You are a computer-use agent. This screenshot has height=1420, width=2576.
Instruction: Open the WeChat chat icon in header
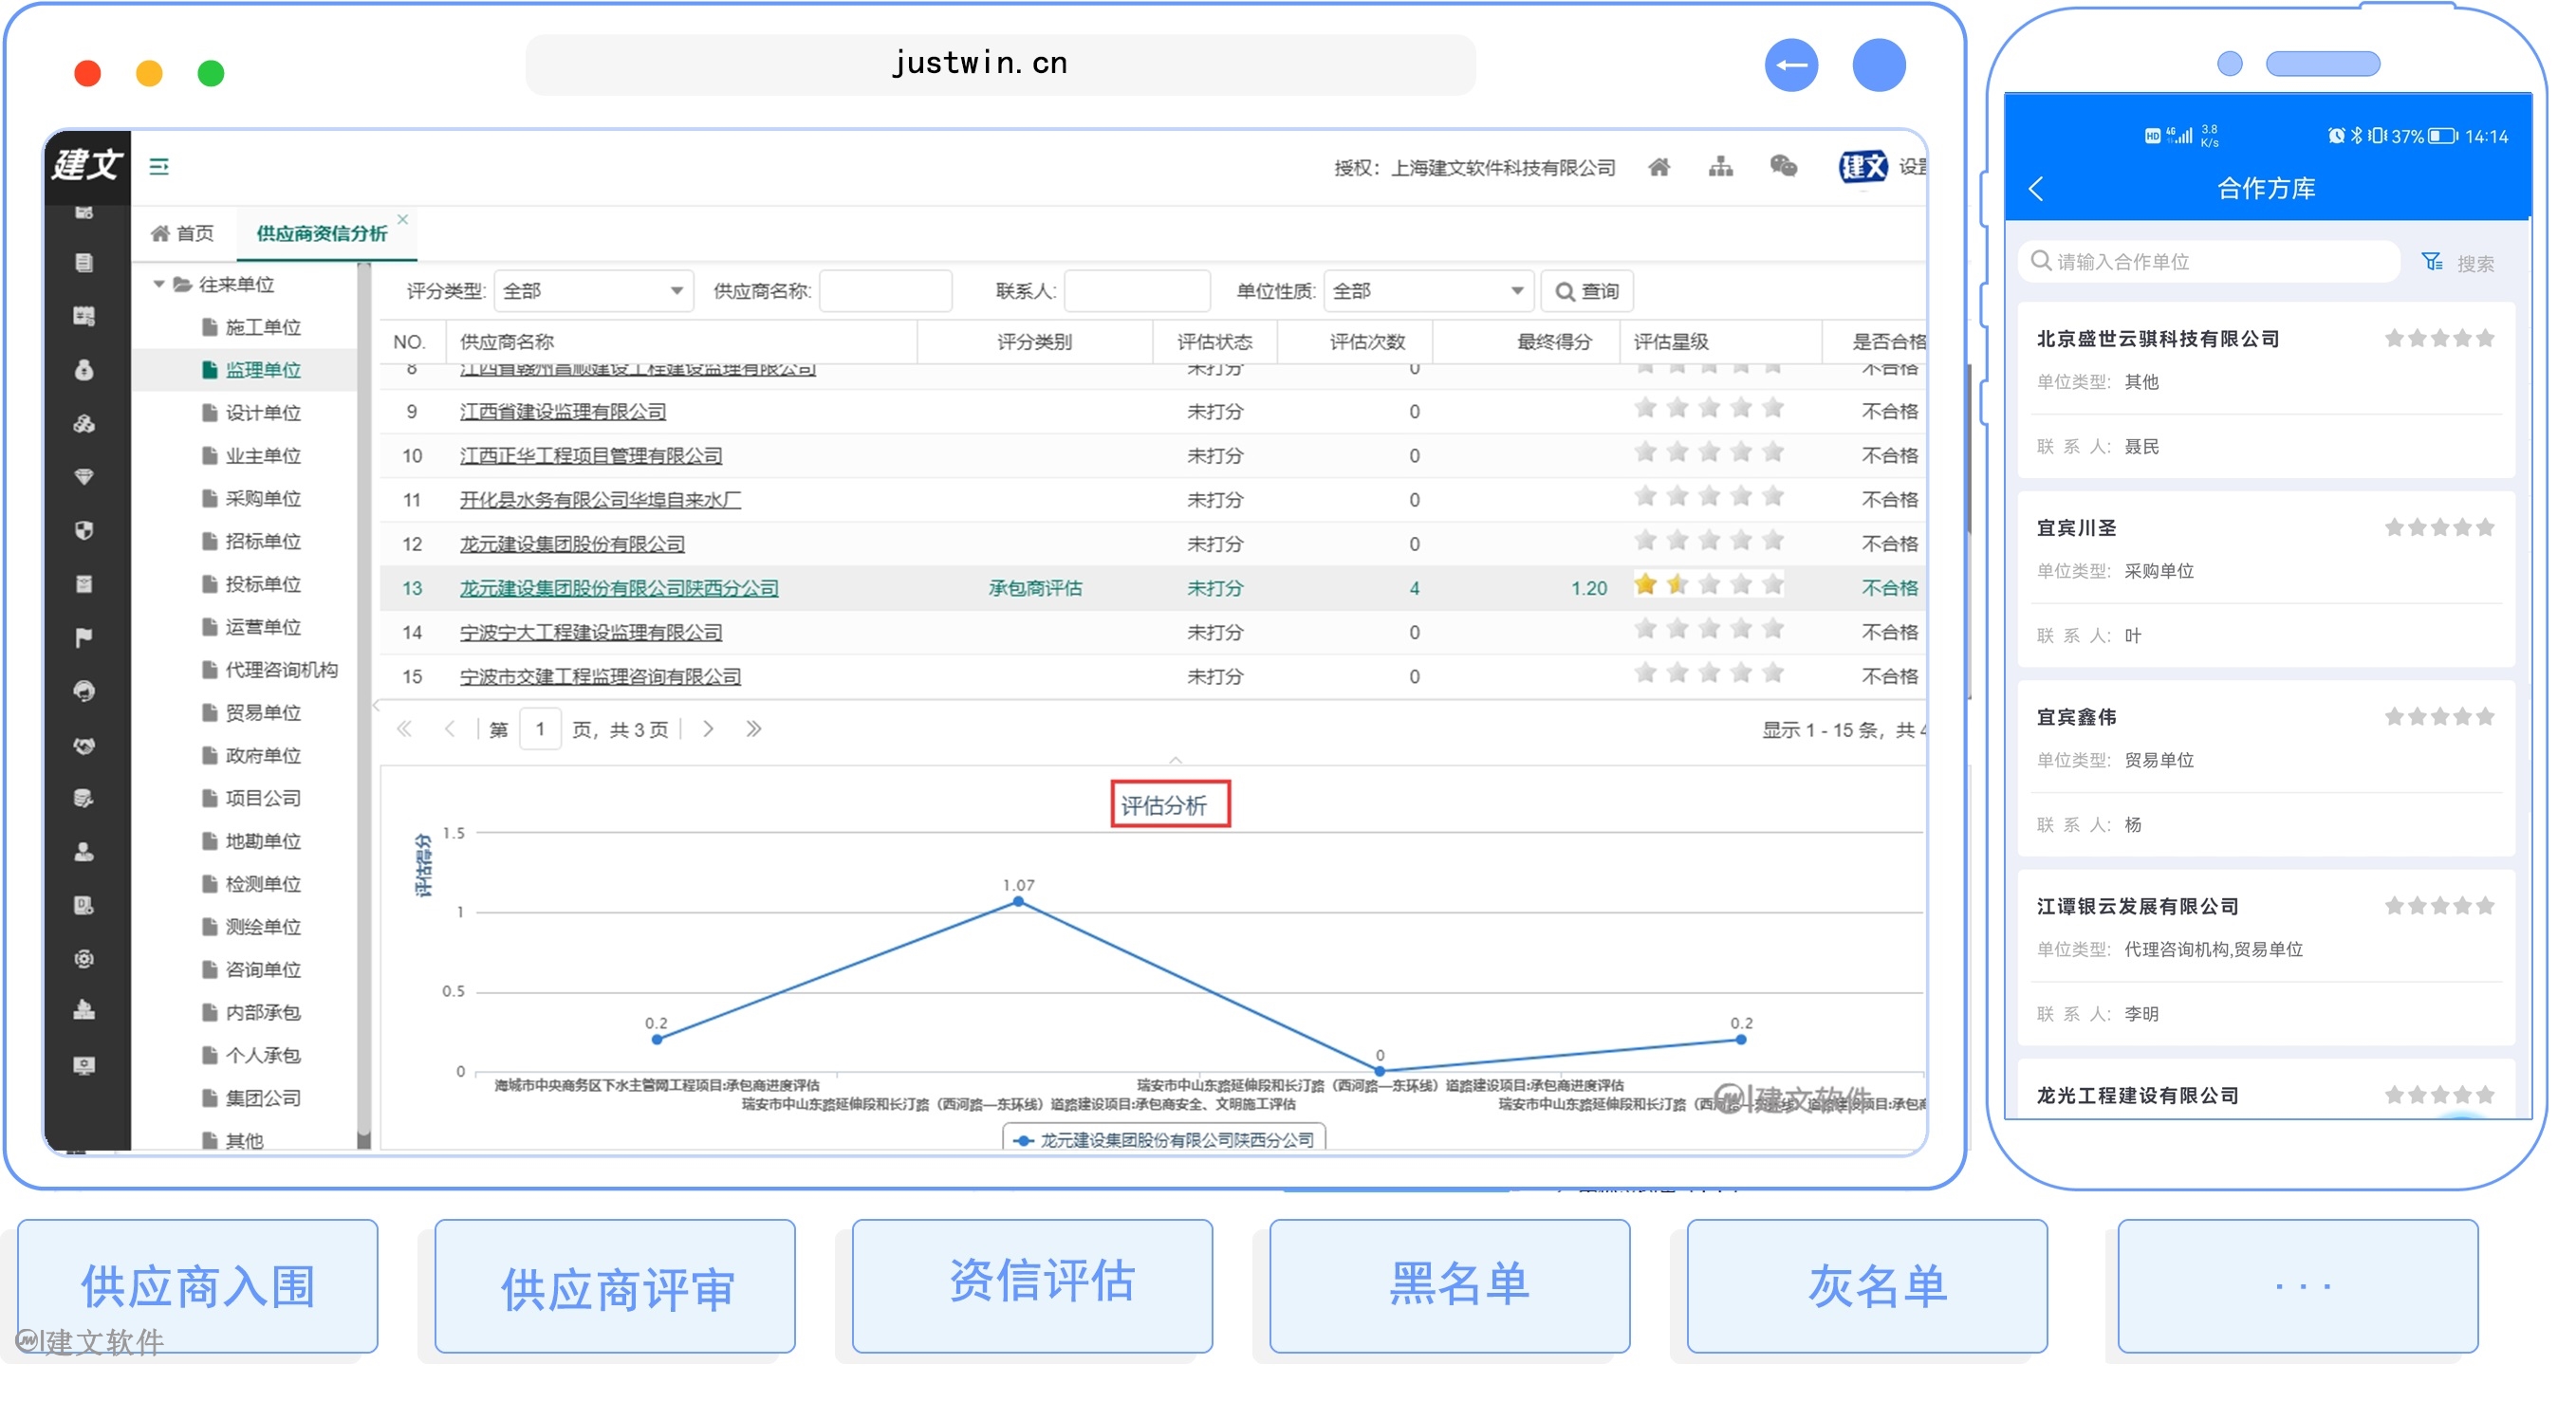pyautogui.click(x=1783, y=166)
